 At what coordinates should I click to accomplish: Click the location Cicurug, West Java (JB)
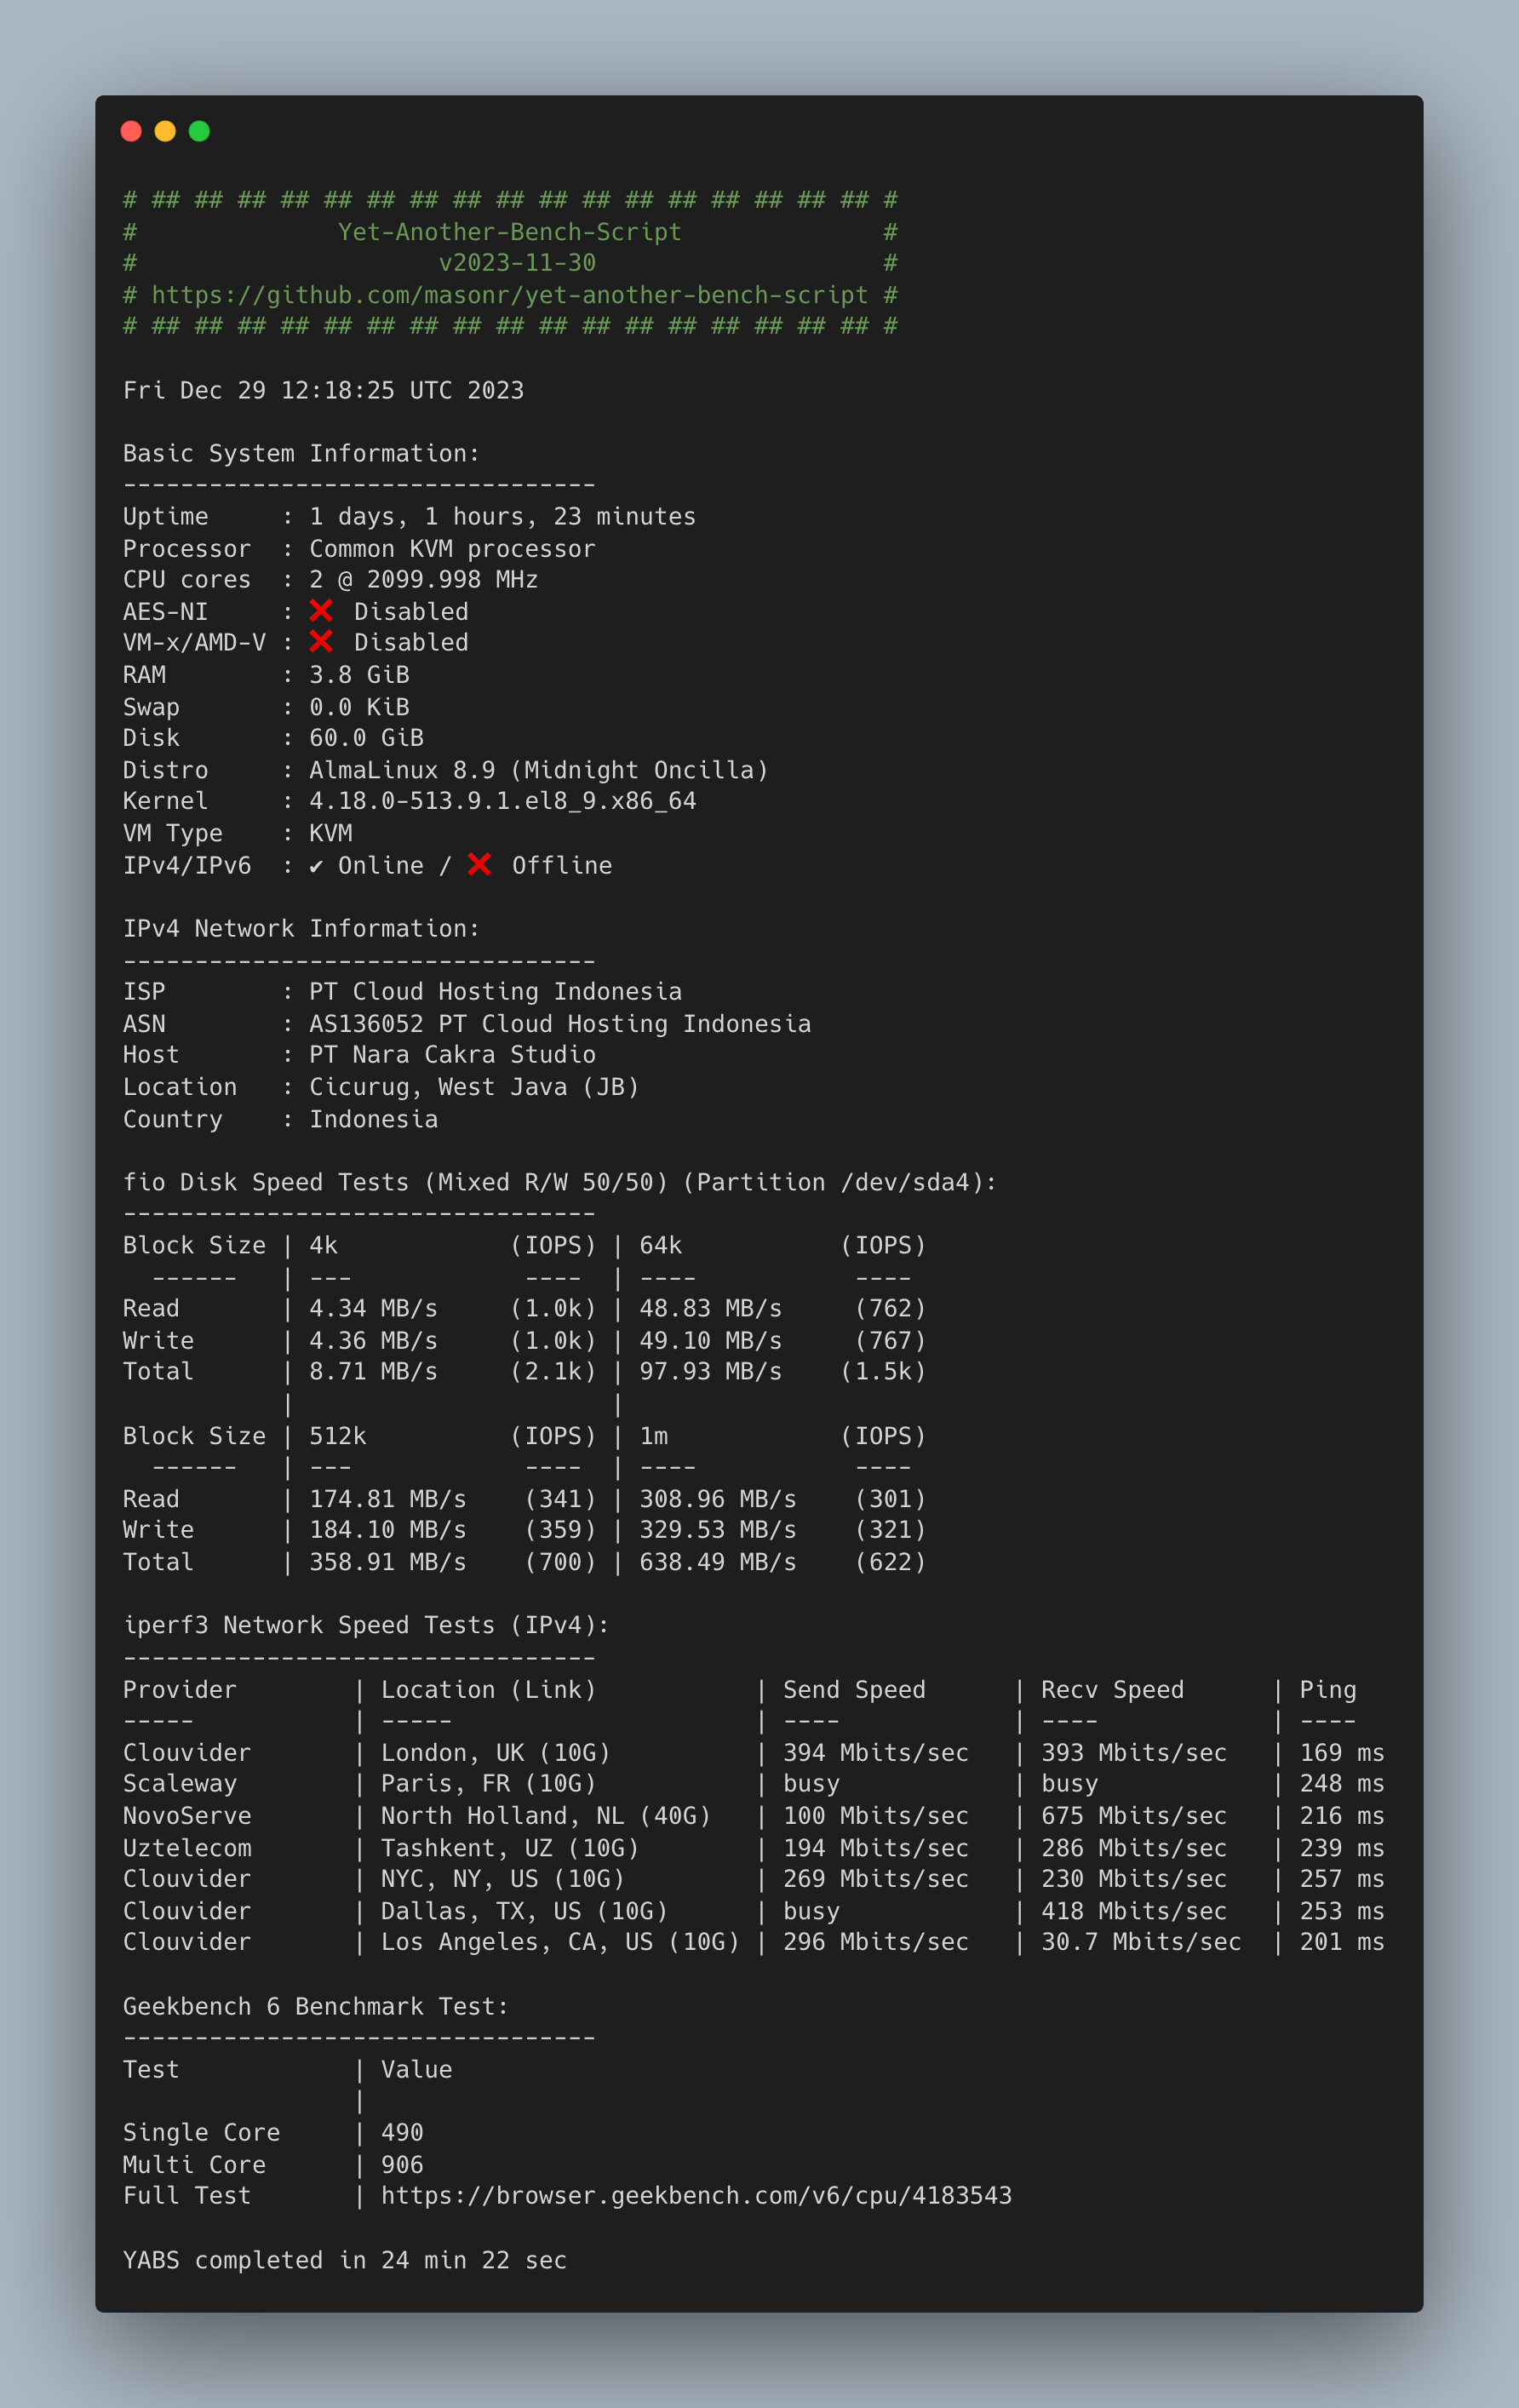(474, 1087)
